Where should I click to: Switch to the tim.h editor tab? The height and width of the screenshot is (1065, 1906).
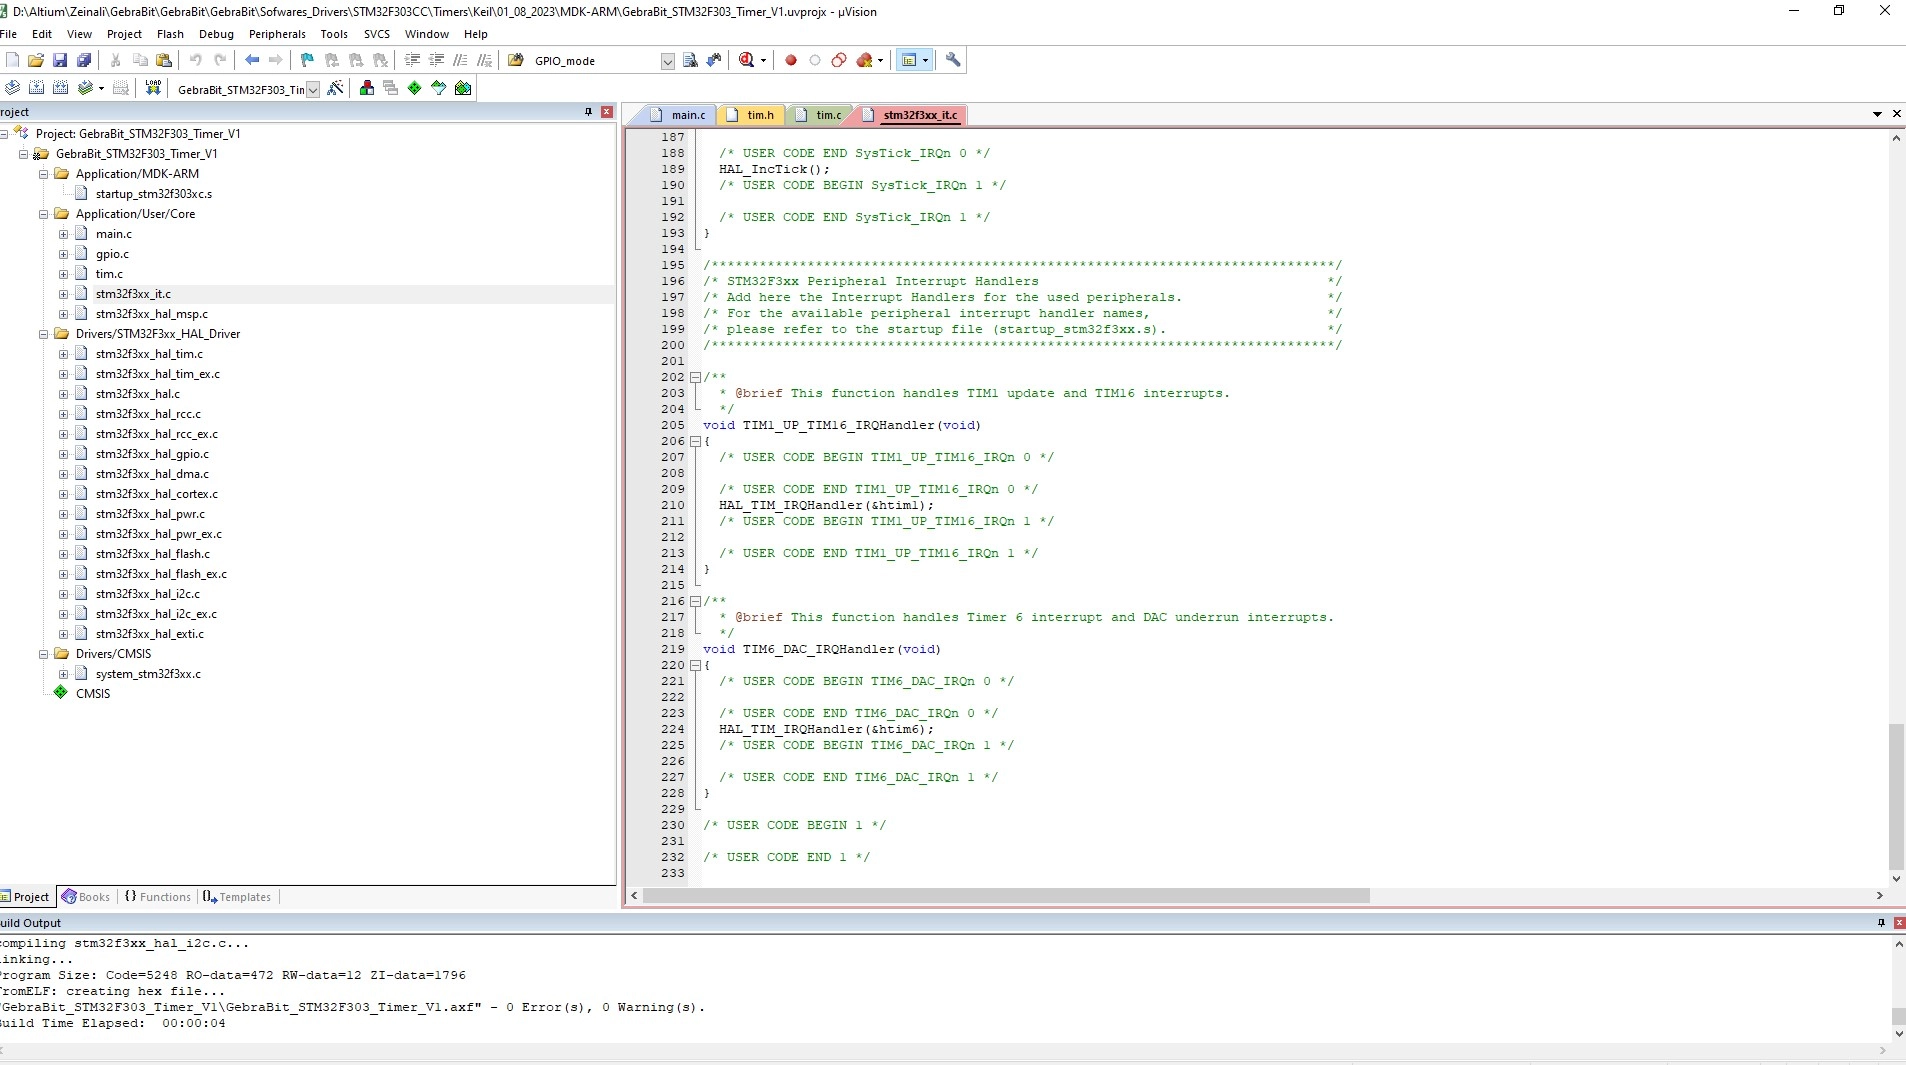pyautogui.click(x=751, y=115)
